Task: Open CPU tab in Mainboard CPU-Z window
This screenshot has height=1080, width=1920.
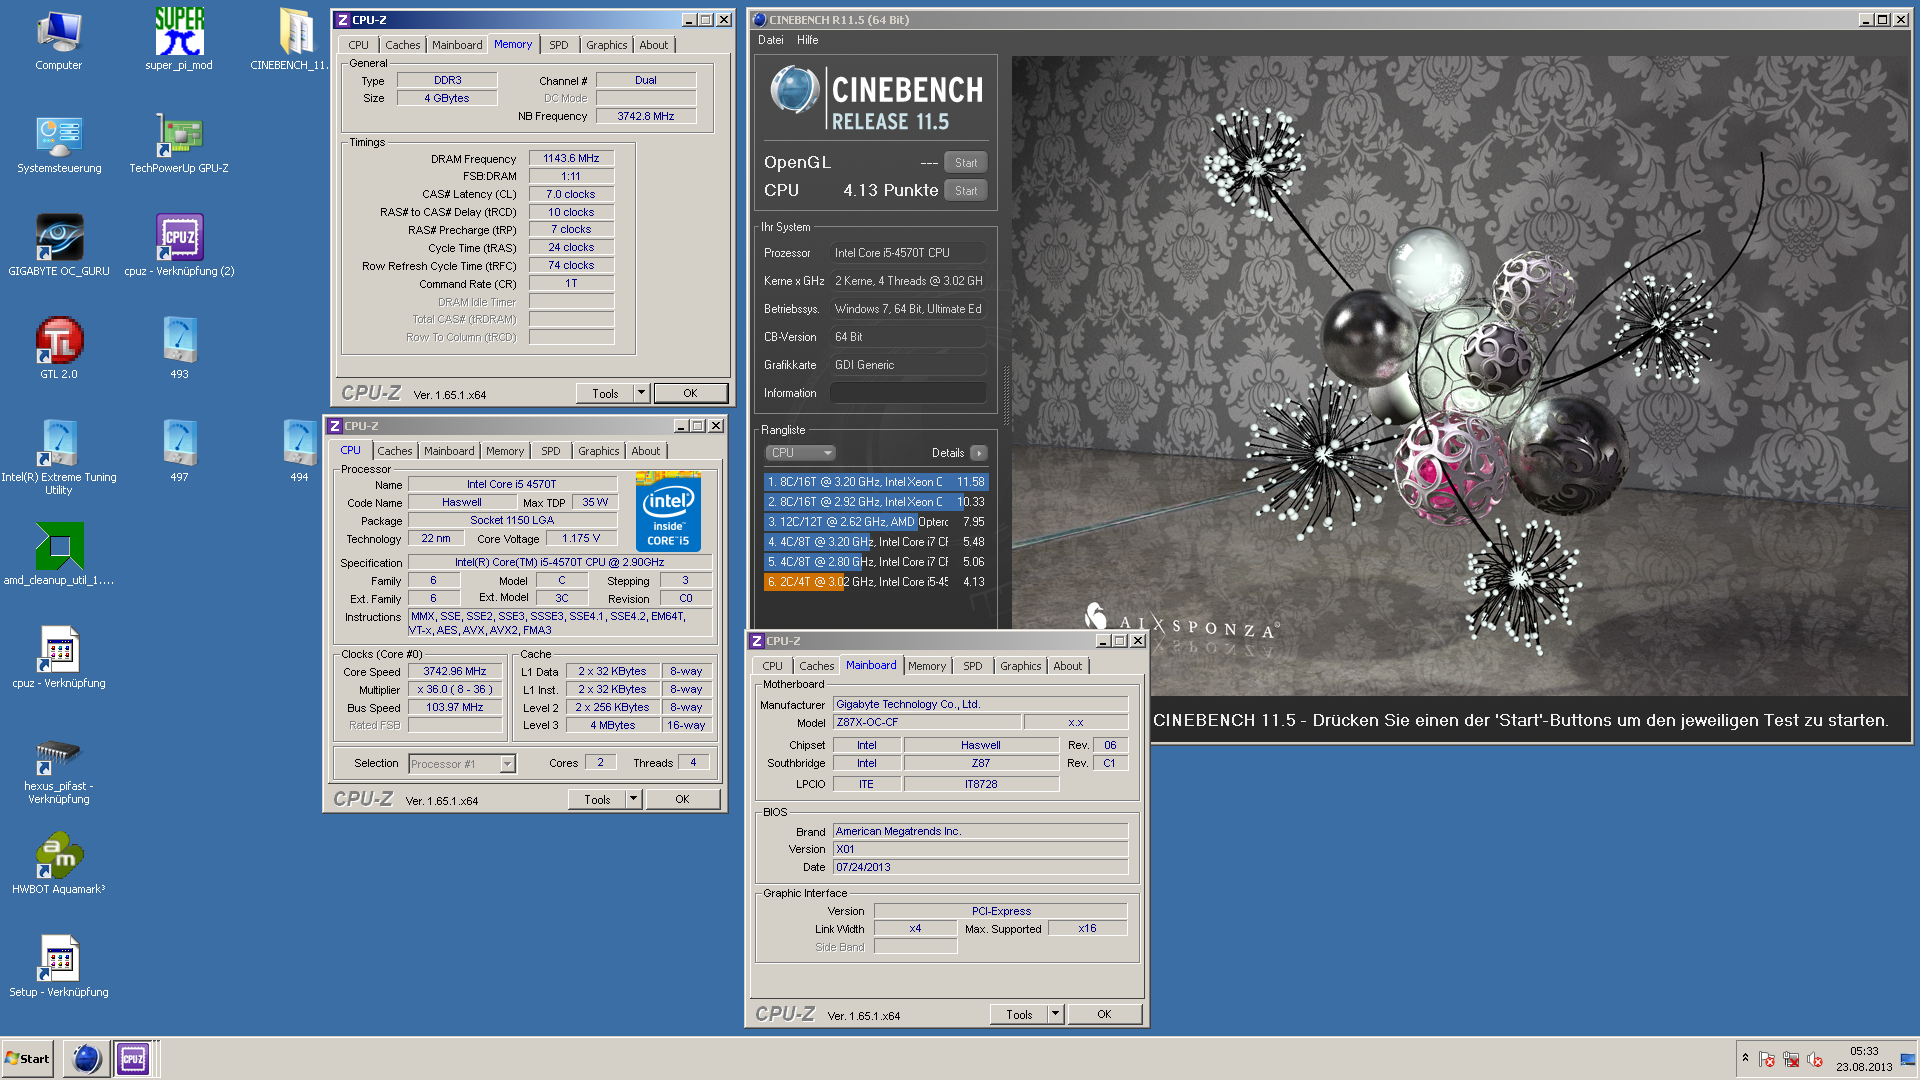Action: coord(772,666)
